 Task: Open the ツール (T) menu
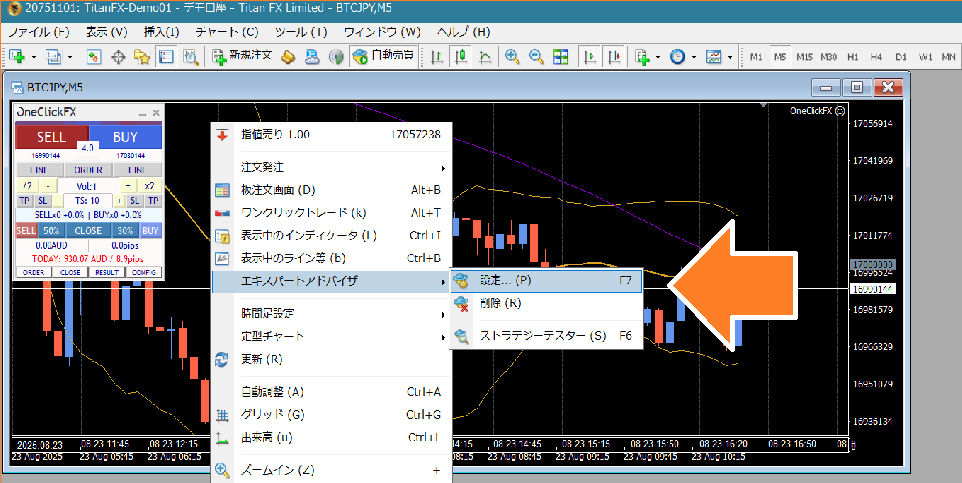click(301, 32)
